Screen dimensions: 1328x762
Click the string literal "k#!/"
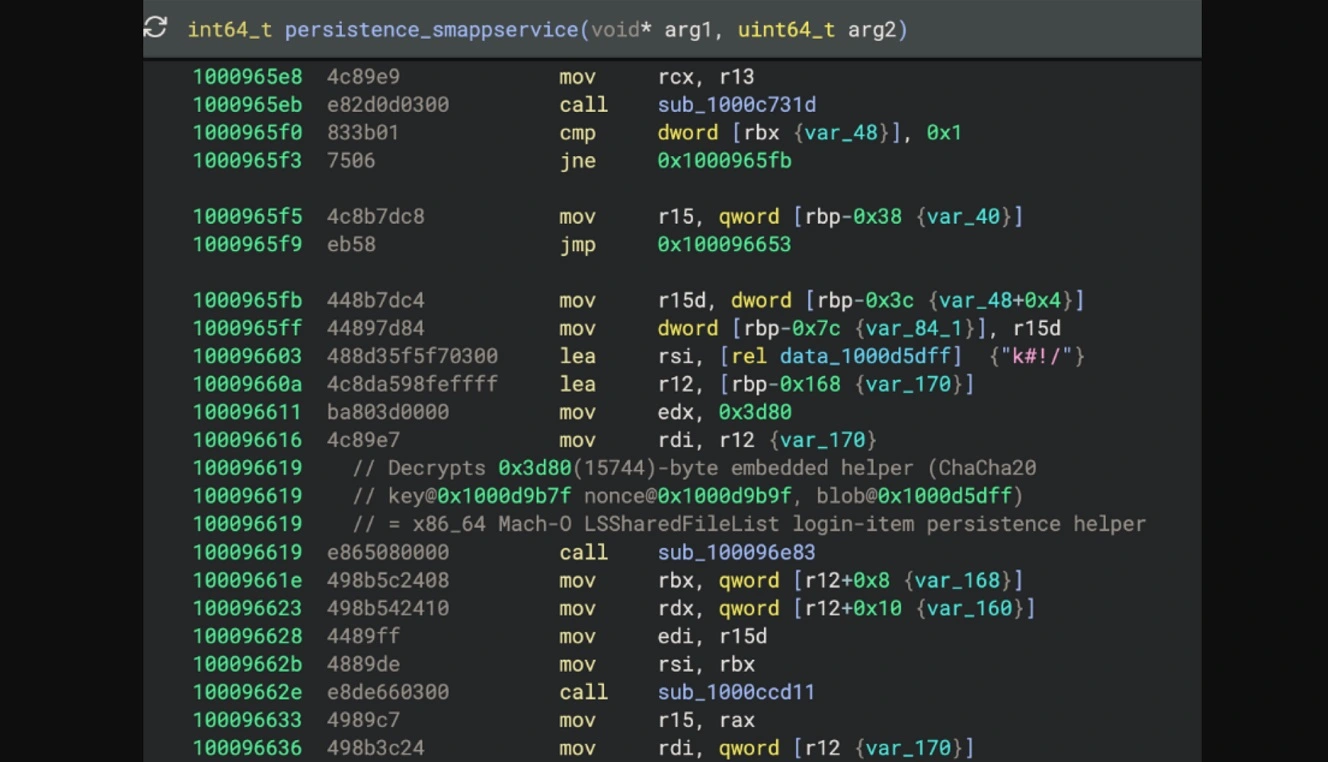[x=1036, y=357]
